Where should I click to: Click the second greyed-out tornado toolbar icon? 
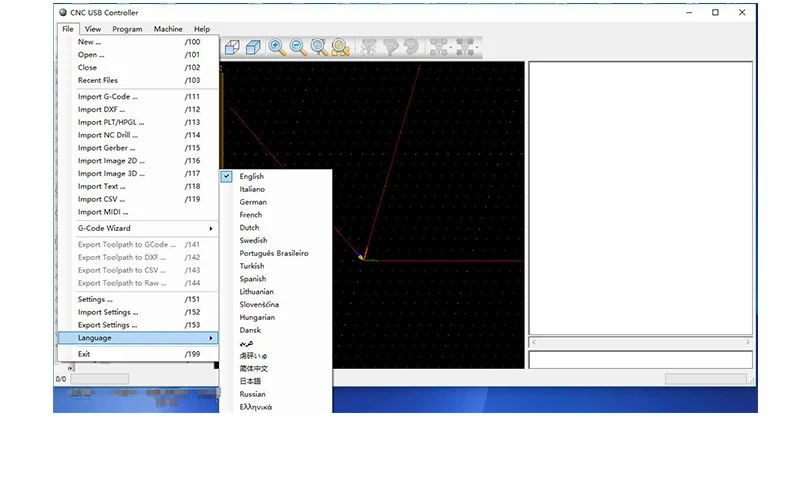coord(390,47)
